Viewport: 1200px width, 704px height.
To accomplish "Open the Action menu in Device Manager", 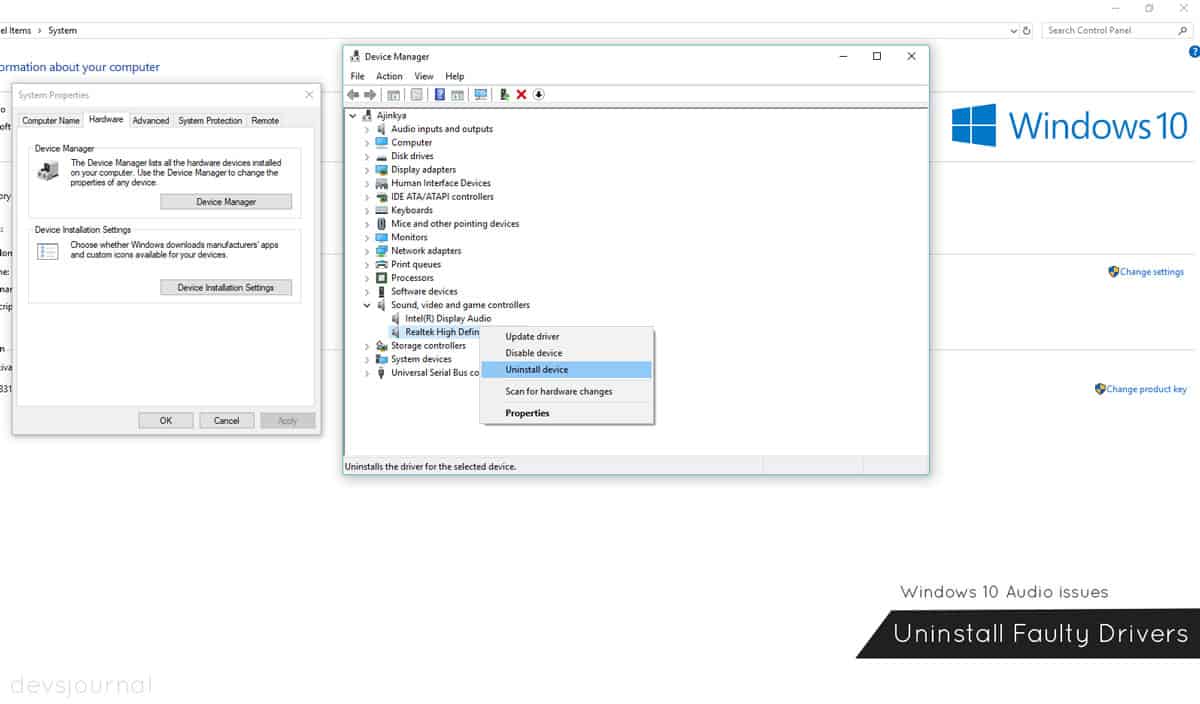I will (389, 76).
